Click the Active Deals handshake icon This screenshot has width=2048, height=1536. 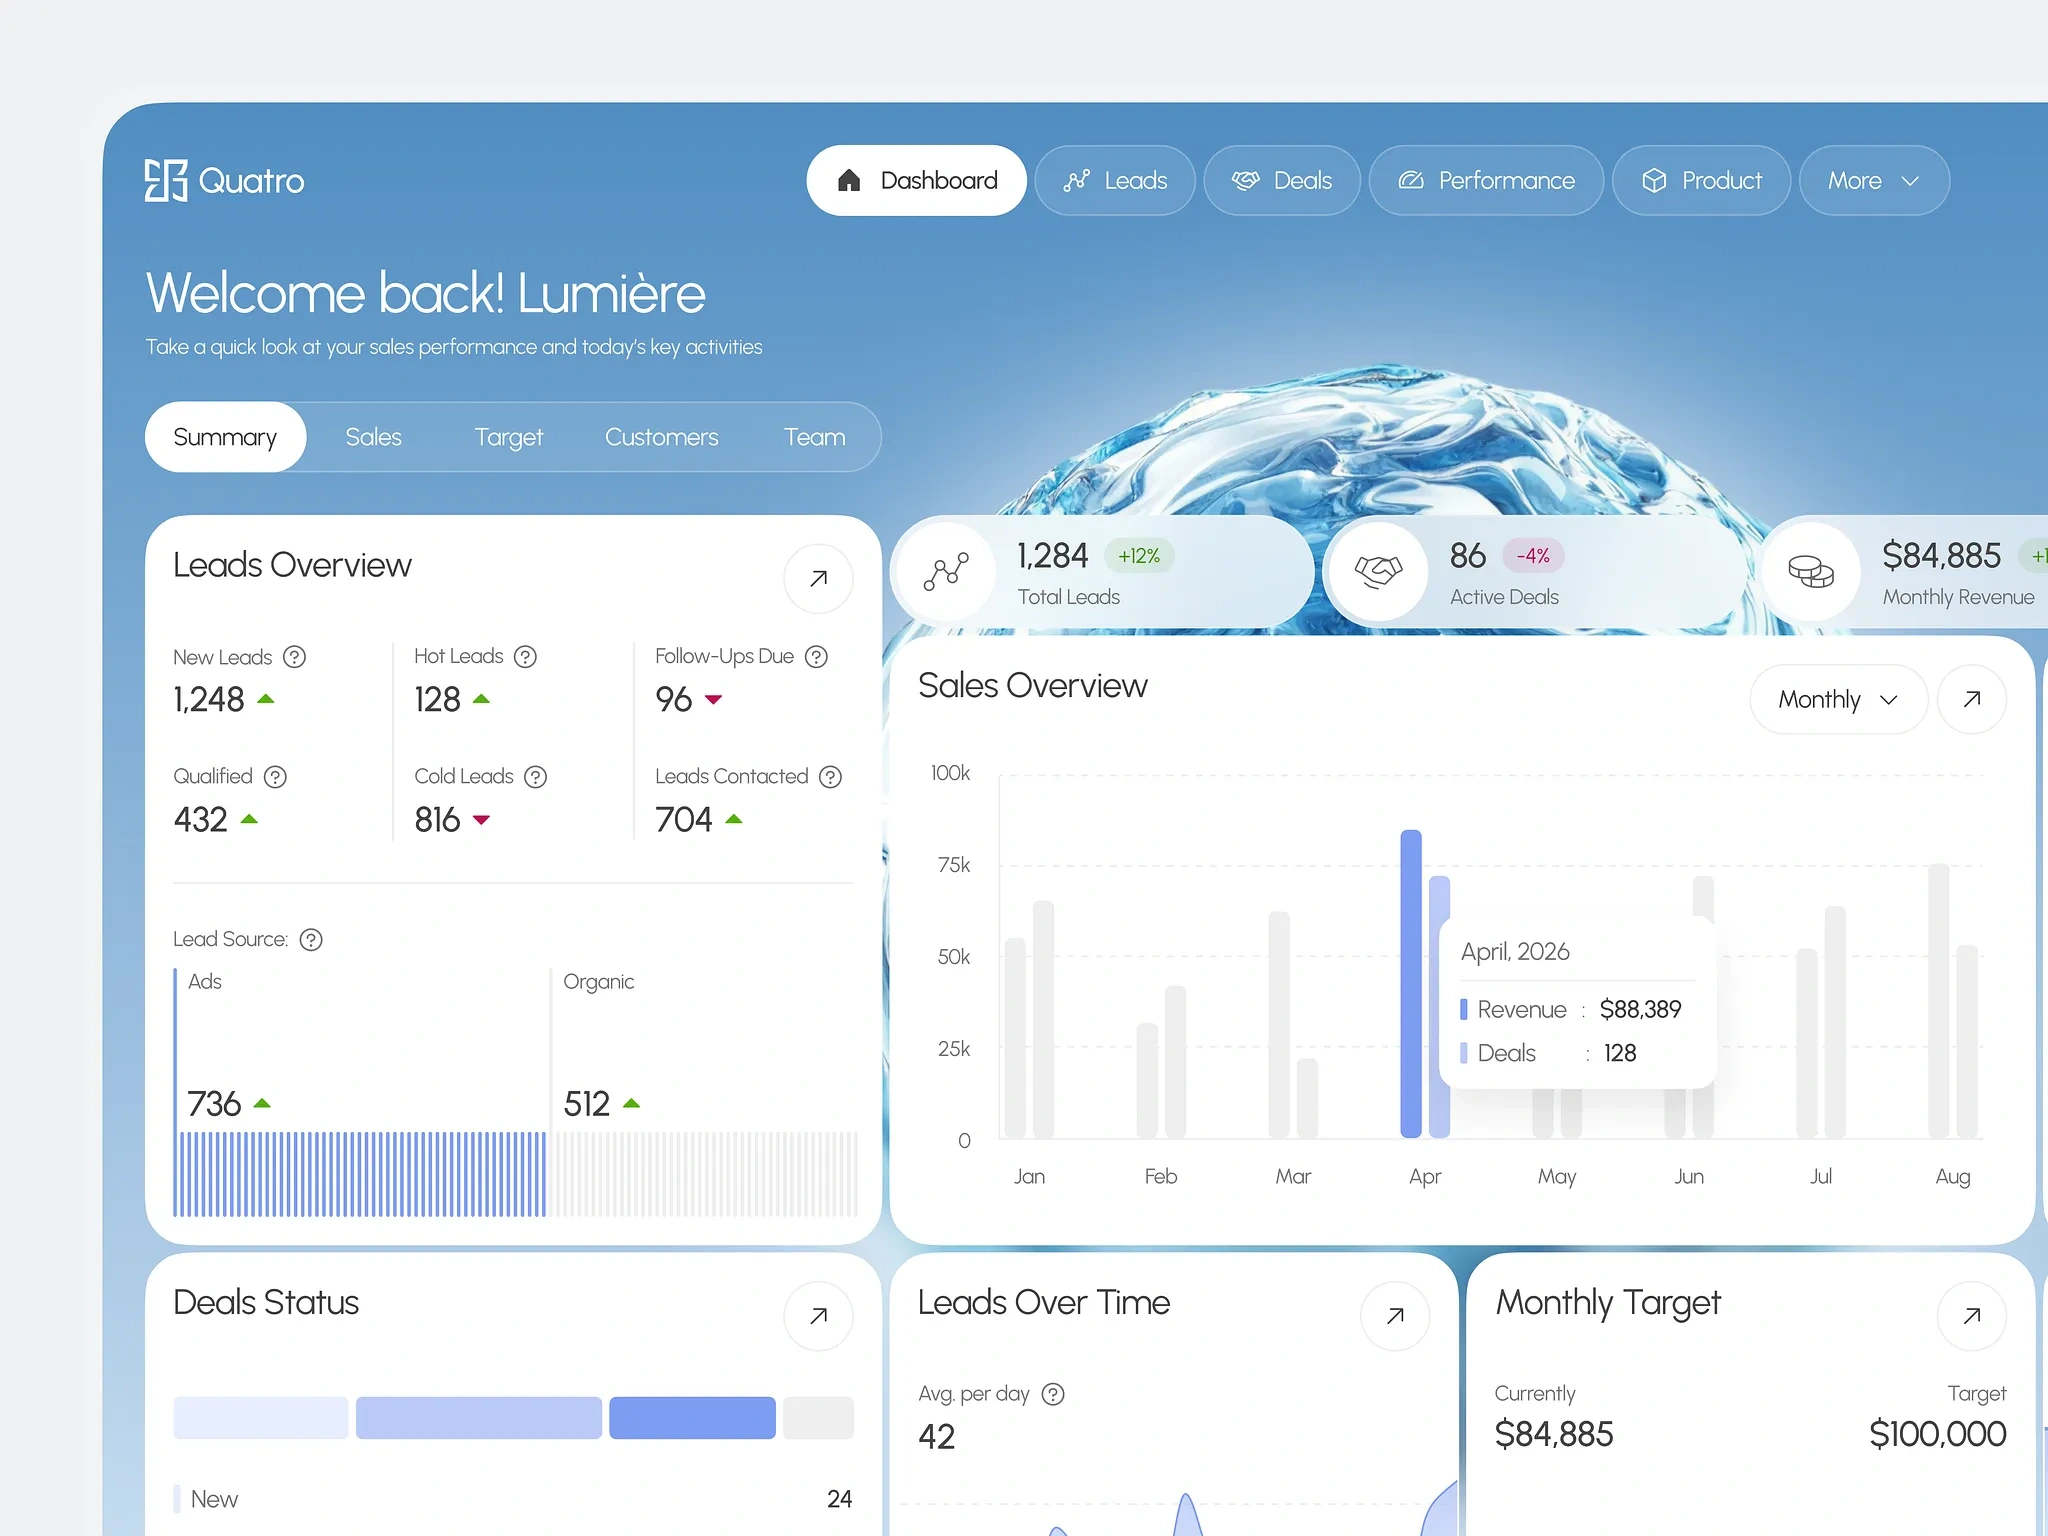pos(1378,572)
